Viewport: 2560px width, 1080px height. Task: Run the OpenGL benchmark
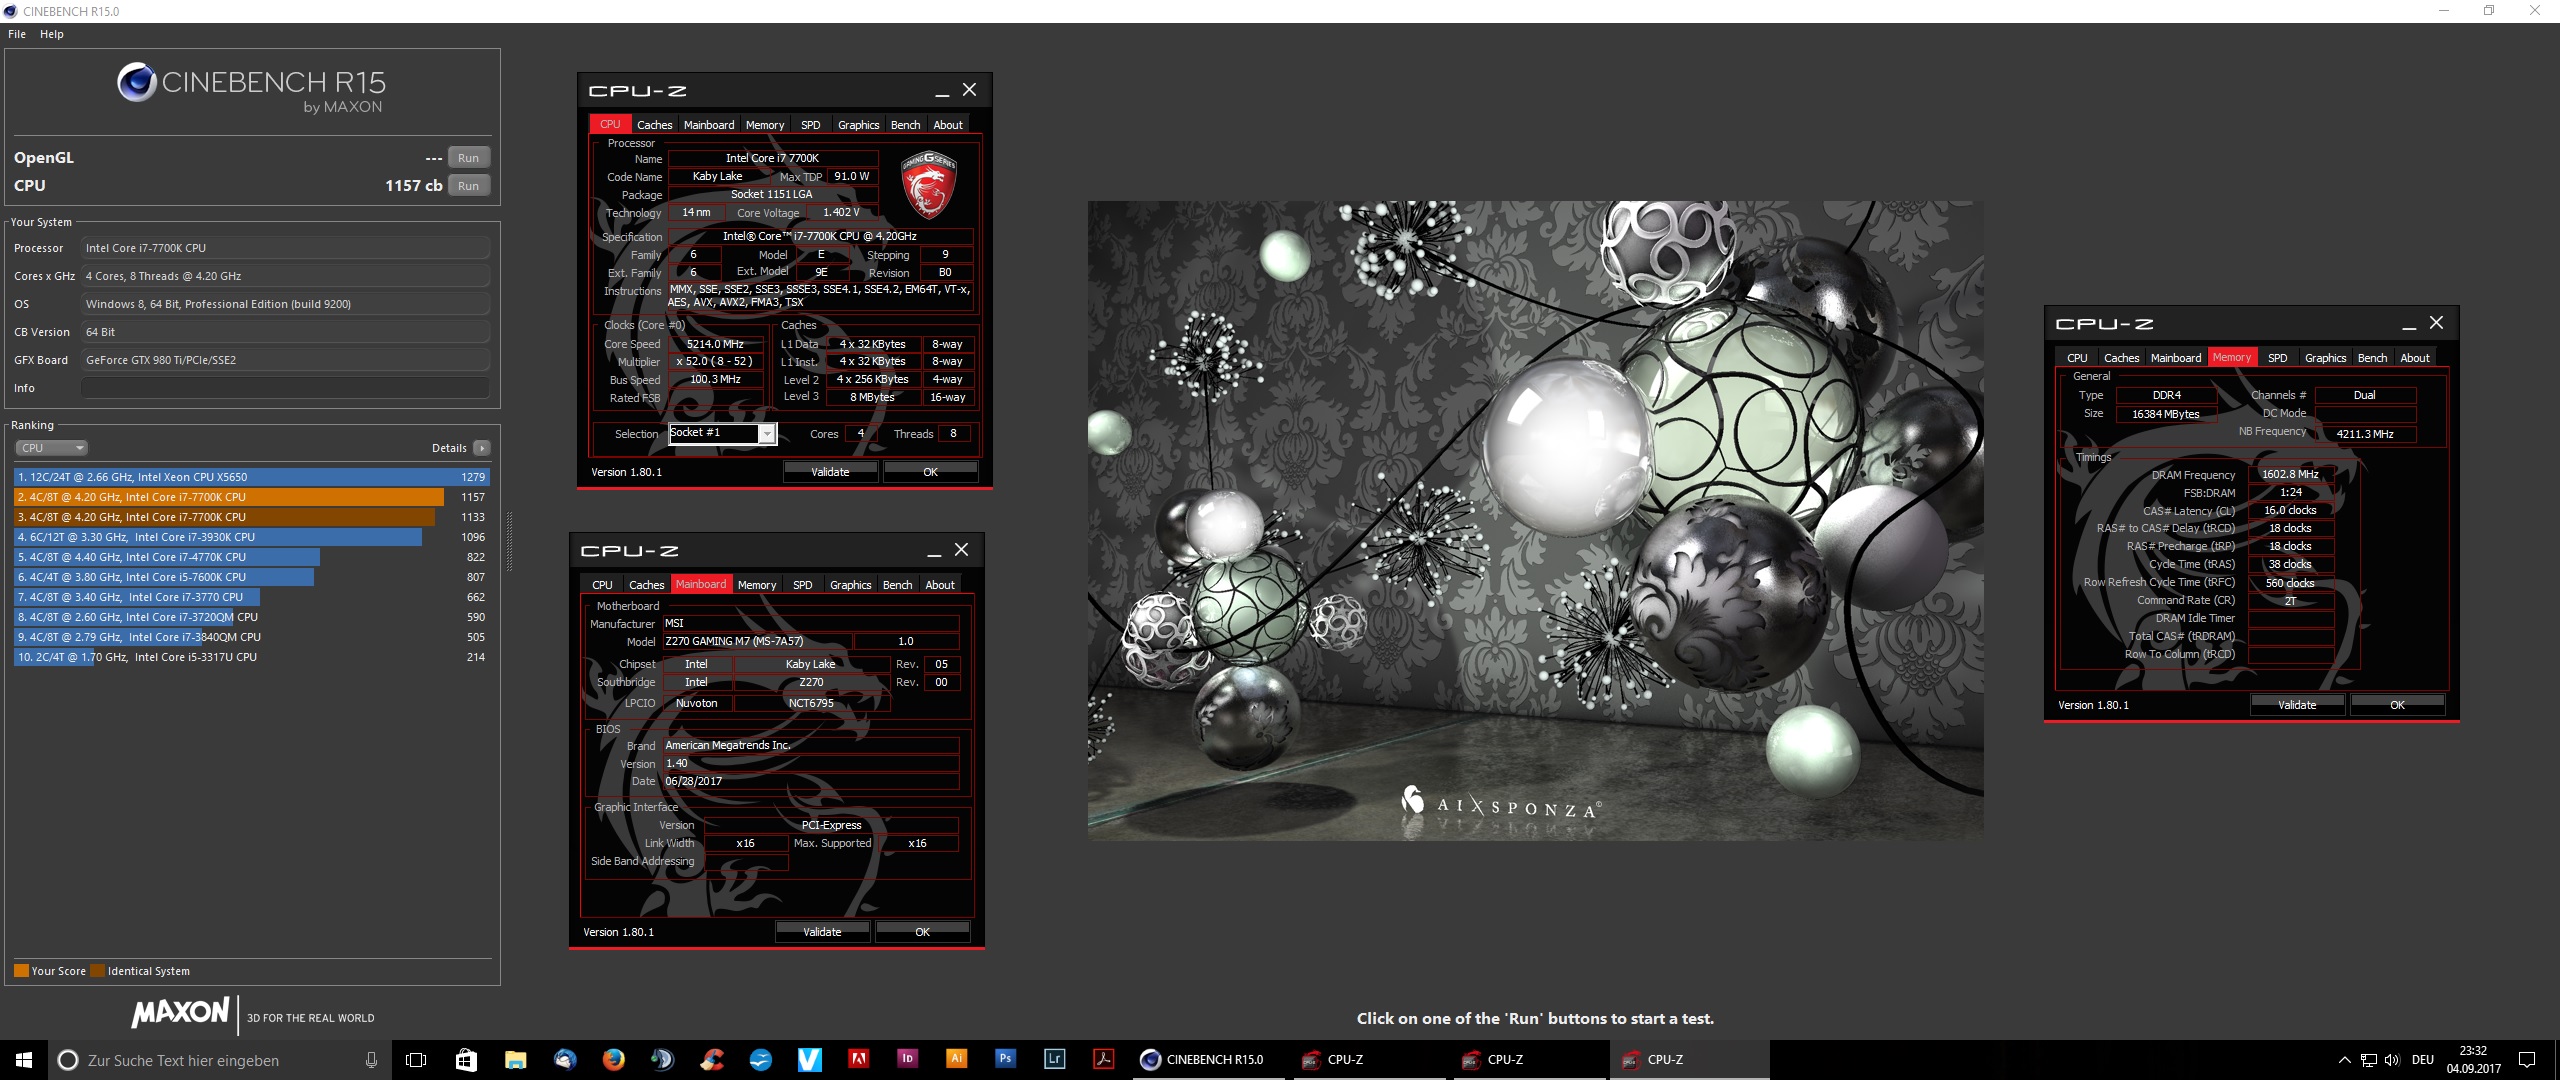[x=468, y=158]
